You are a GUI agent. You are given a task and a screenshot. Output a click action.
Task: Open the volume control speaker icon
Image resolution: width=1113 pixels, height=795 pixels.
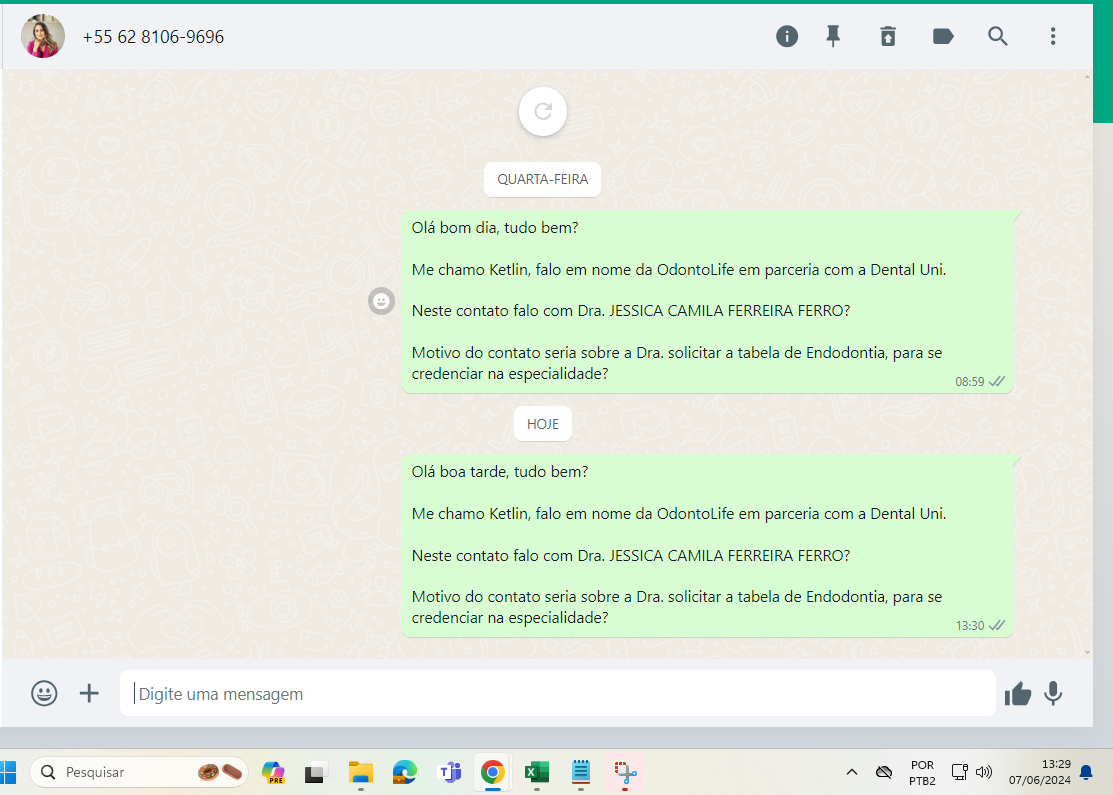[984, 772]
